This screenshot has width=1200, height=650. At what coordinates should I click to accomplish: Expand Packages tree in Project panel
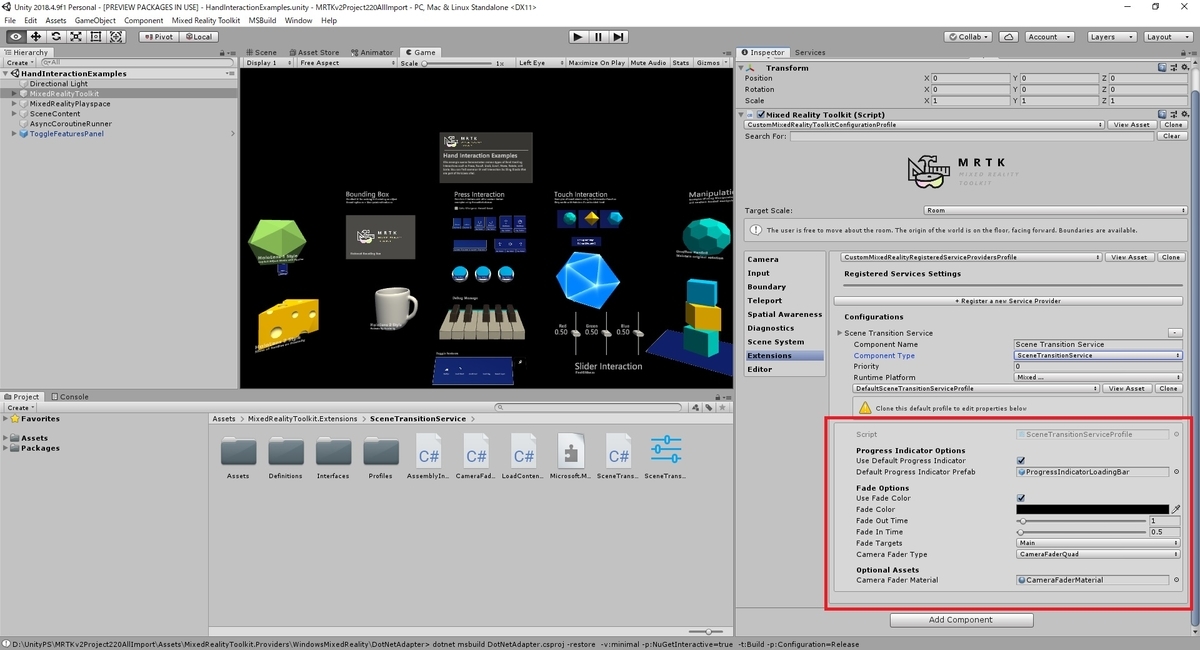click(7, 448)
